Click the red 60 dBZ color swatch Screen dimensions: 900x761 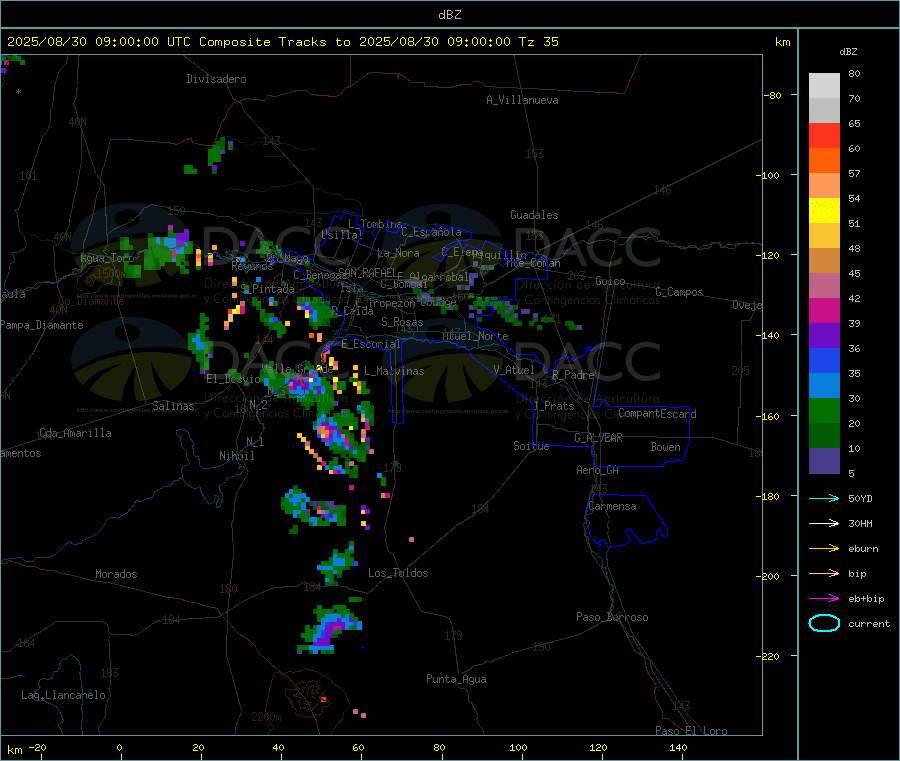click(824, 135)
